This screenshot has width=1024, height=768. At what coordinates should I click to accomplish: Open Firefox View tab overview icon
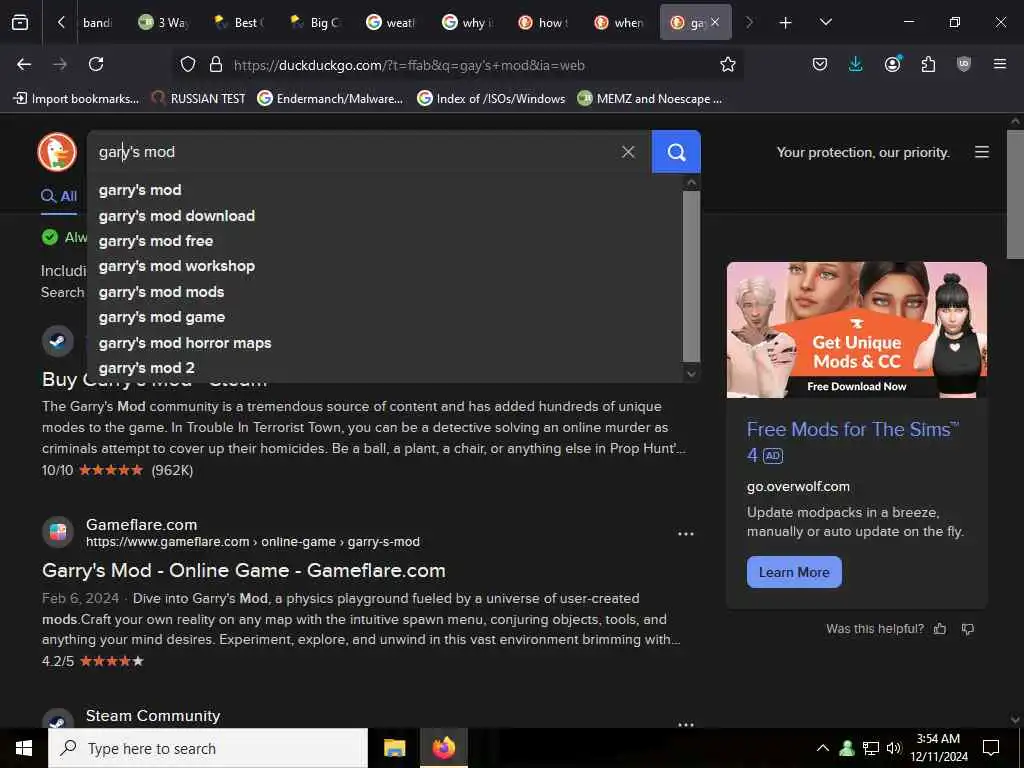click(20, 22)
